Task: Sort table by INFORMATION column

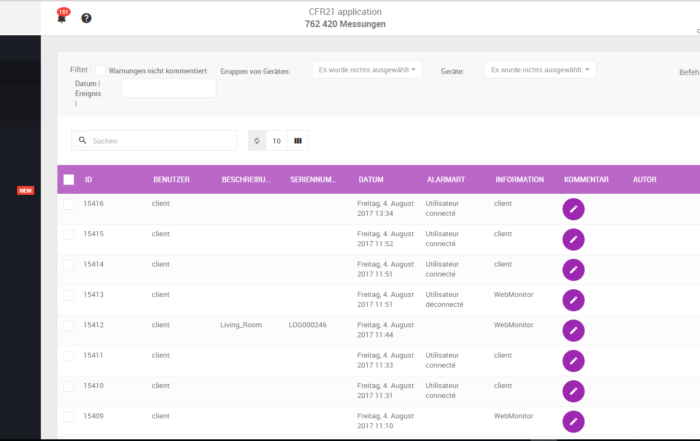Action: click(520, 179)
